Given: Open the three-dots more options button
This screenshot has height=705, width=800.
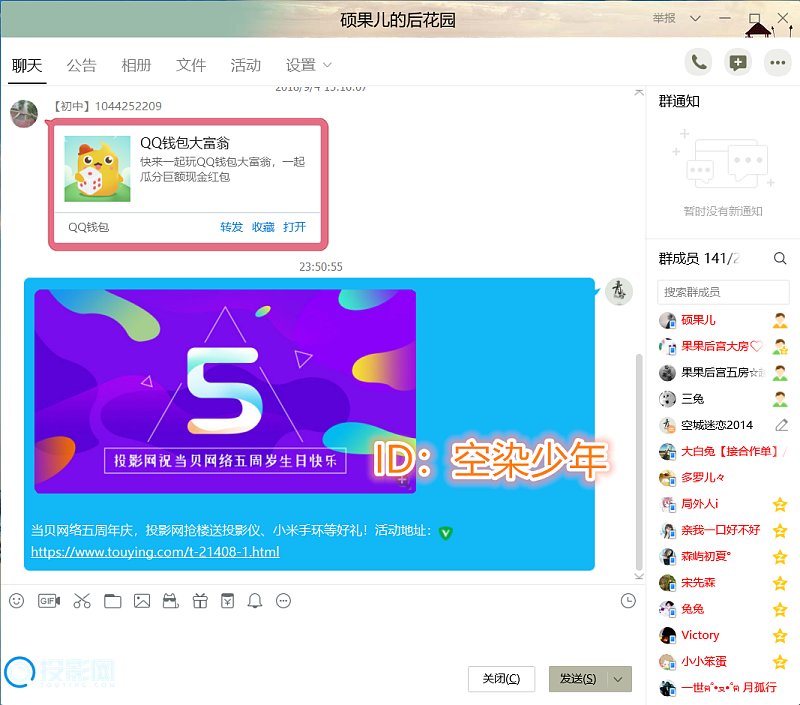Looking at the screenshot, I should point(778,63).
